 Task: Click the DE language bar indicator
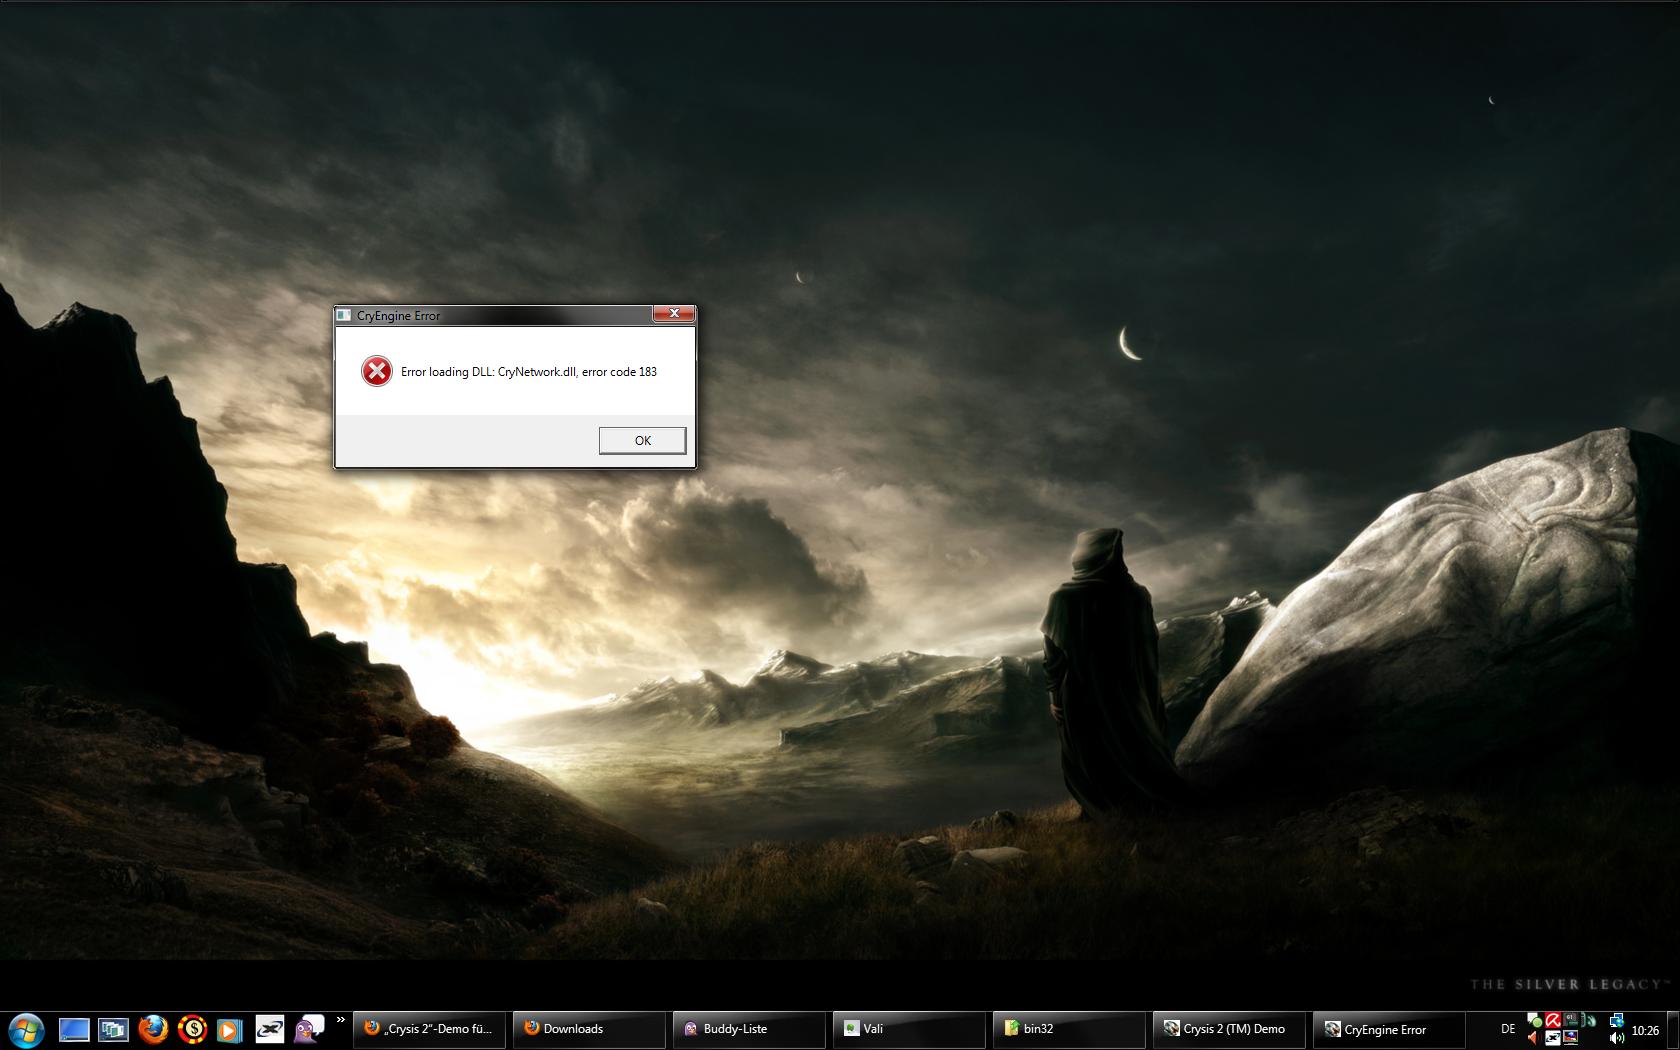(x=1508, y=1029)
